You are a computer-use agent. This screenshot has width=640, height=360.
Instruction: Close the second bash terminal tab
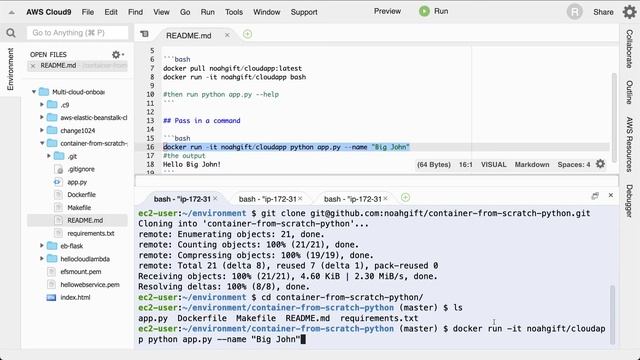tap(300, 198)
